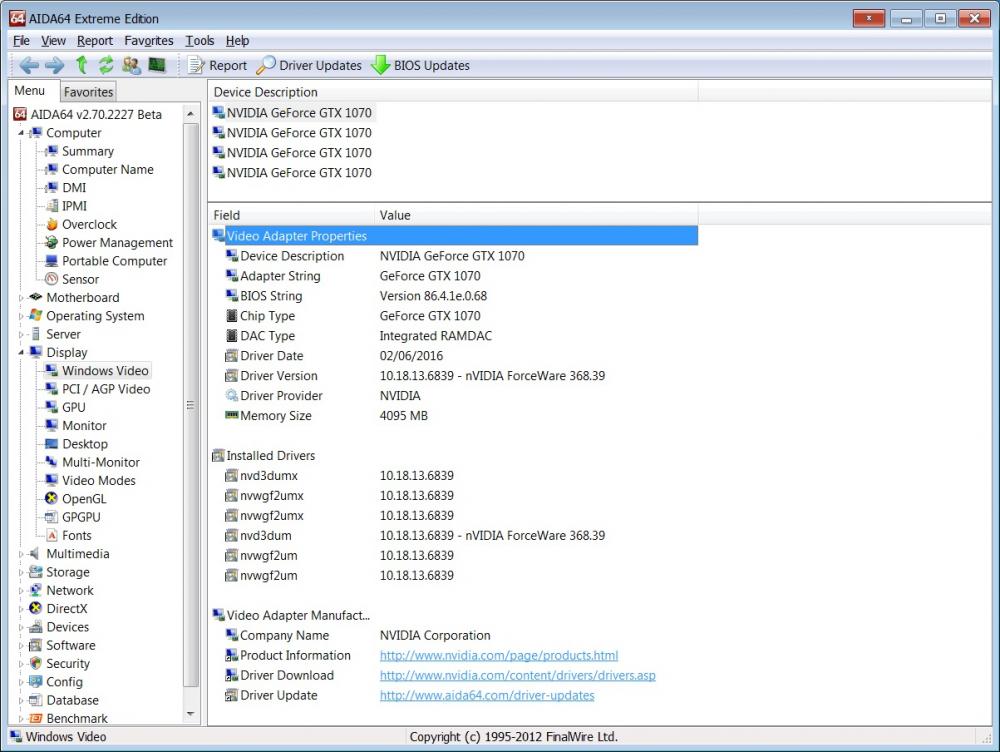
Task: Click the users icon in the toolbar
Action: click(x=131, y=65)
